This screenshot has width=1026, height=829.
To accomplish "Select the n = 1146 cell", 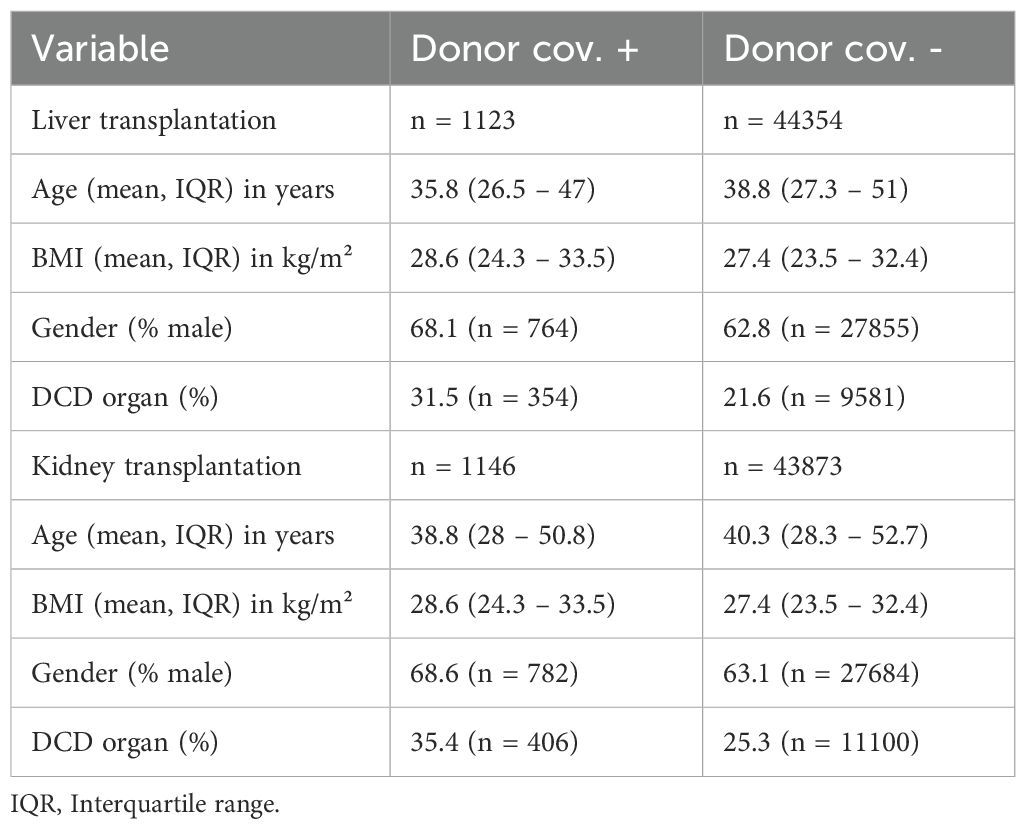I will click(x=463, y=466).
